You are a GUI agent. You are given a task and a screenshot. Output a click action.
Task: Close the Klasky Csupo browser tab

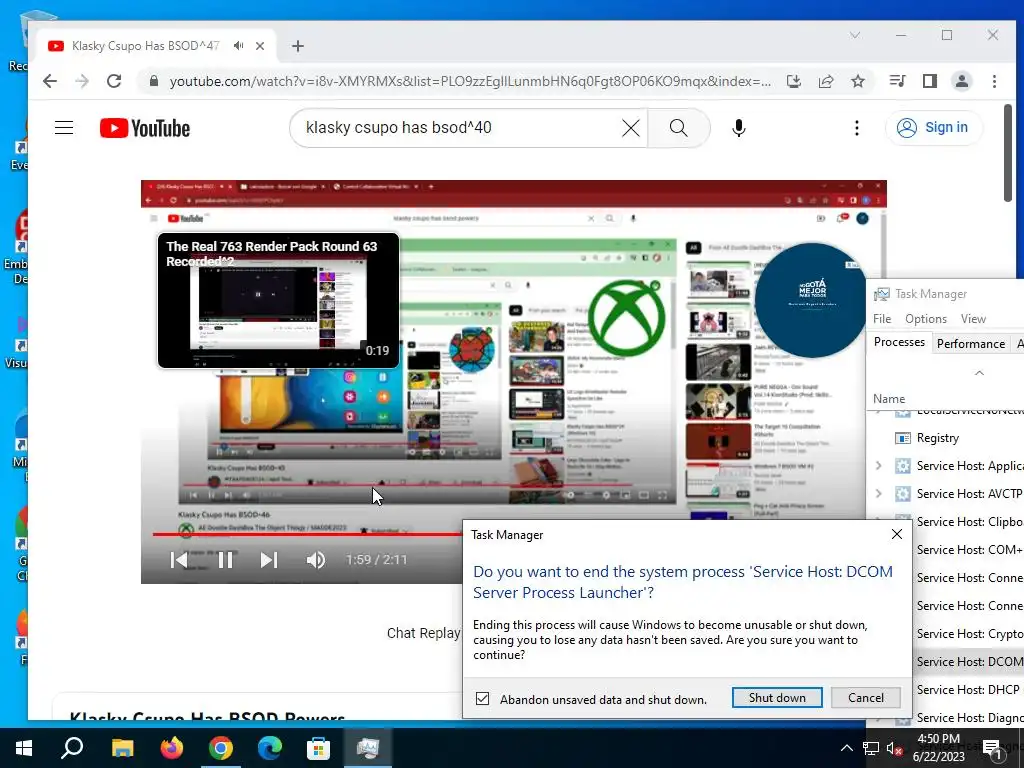click(x=260, y=46)
